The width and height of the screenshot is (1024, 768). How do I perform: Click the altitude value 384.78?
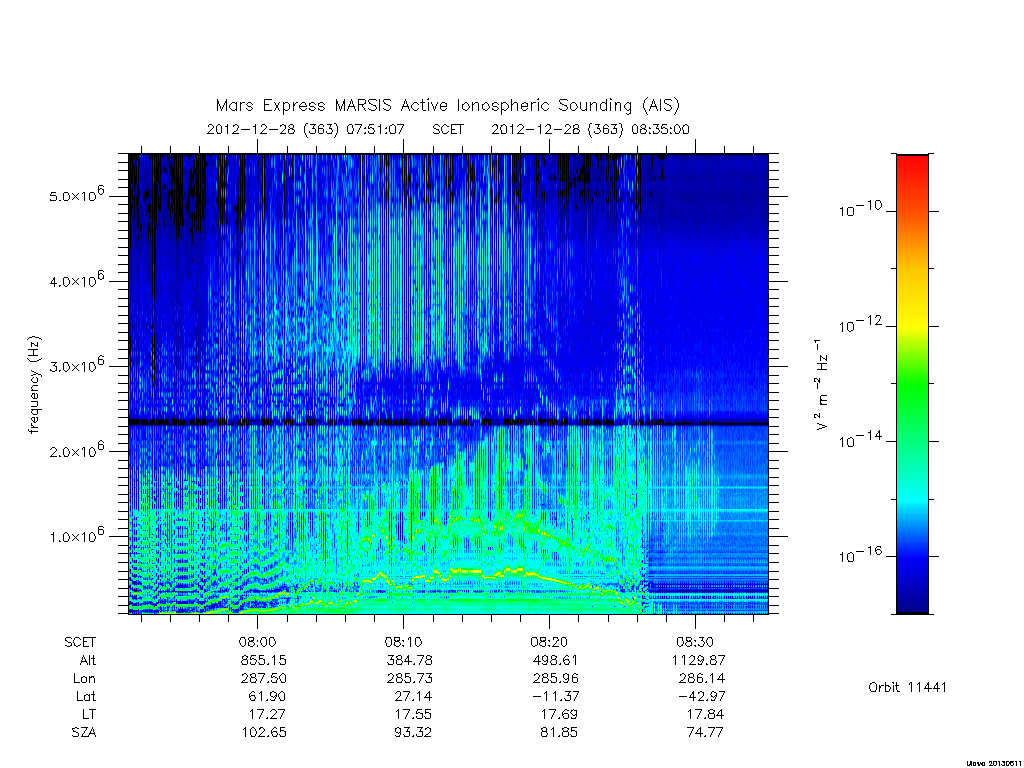(409, 660)
